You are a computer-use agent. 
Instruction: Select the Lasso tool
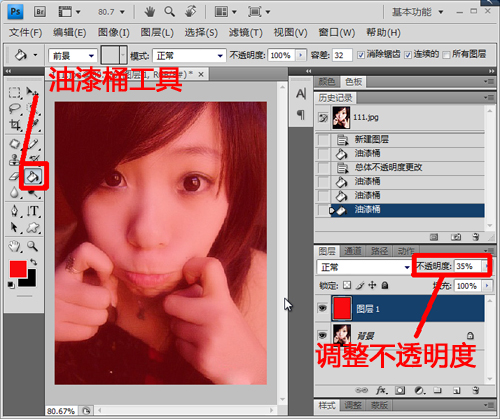pyautogui.click(x=14, y=108)
